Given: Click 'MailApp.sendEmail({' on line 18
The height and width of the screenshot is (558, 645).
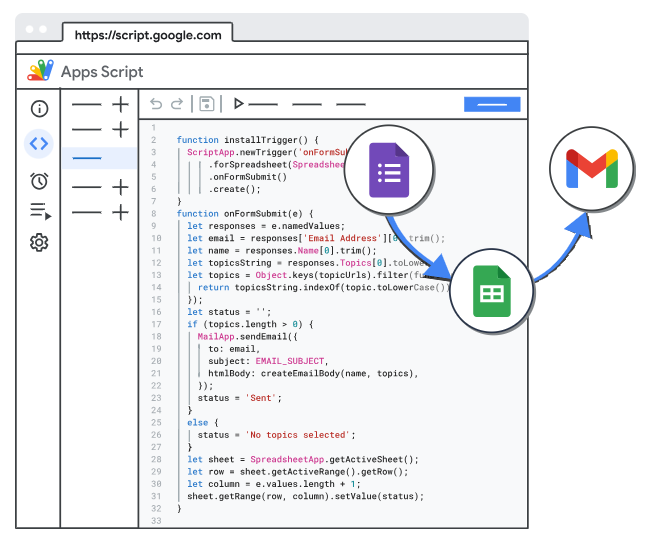Looking at the screenshot, I should 247,337.
